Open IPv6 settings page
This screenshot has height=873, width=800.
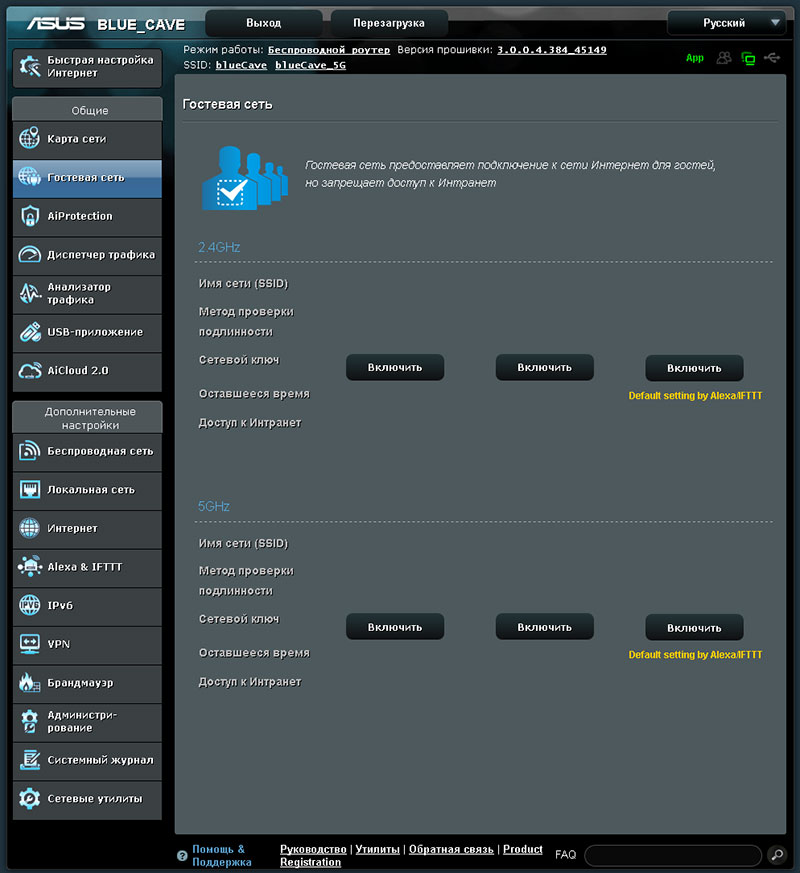click(87, 606)
